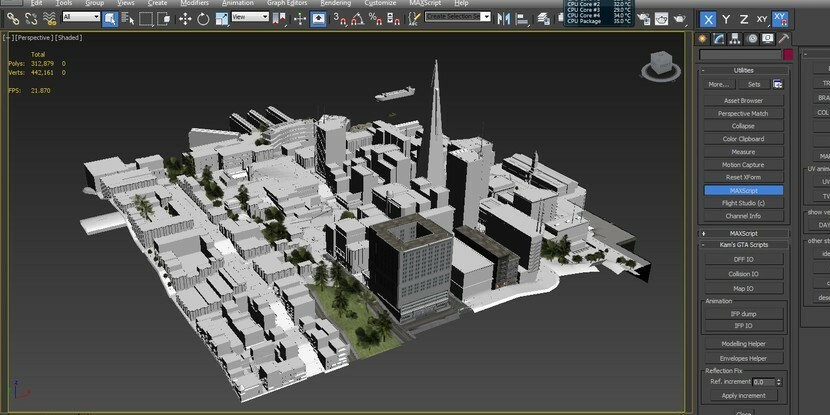Open the Graph Editors menu

coord(287,4)
